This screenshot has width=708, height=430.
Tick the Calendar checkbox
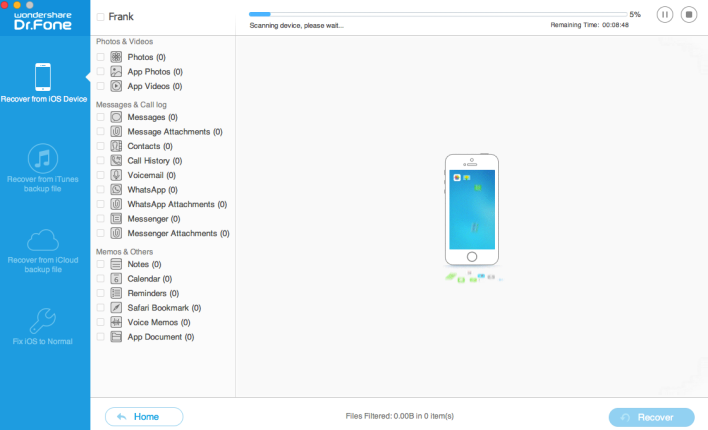click(100, 279)
